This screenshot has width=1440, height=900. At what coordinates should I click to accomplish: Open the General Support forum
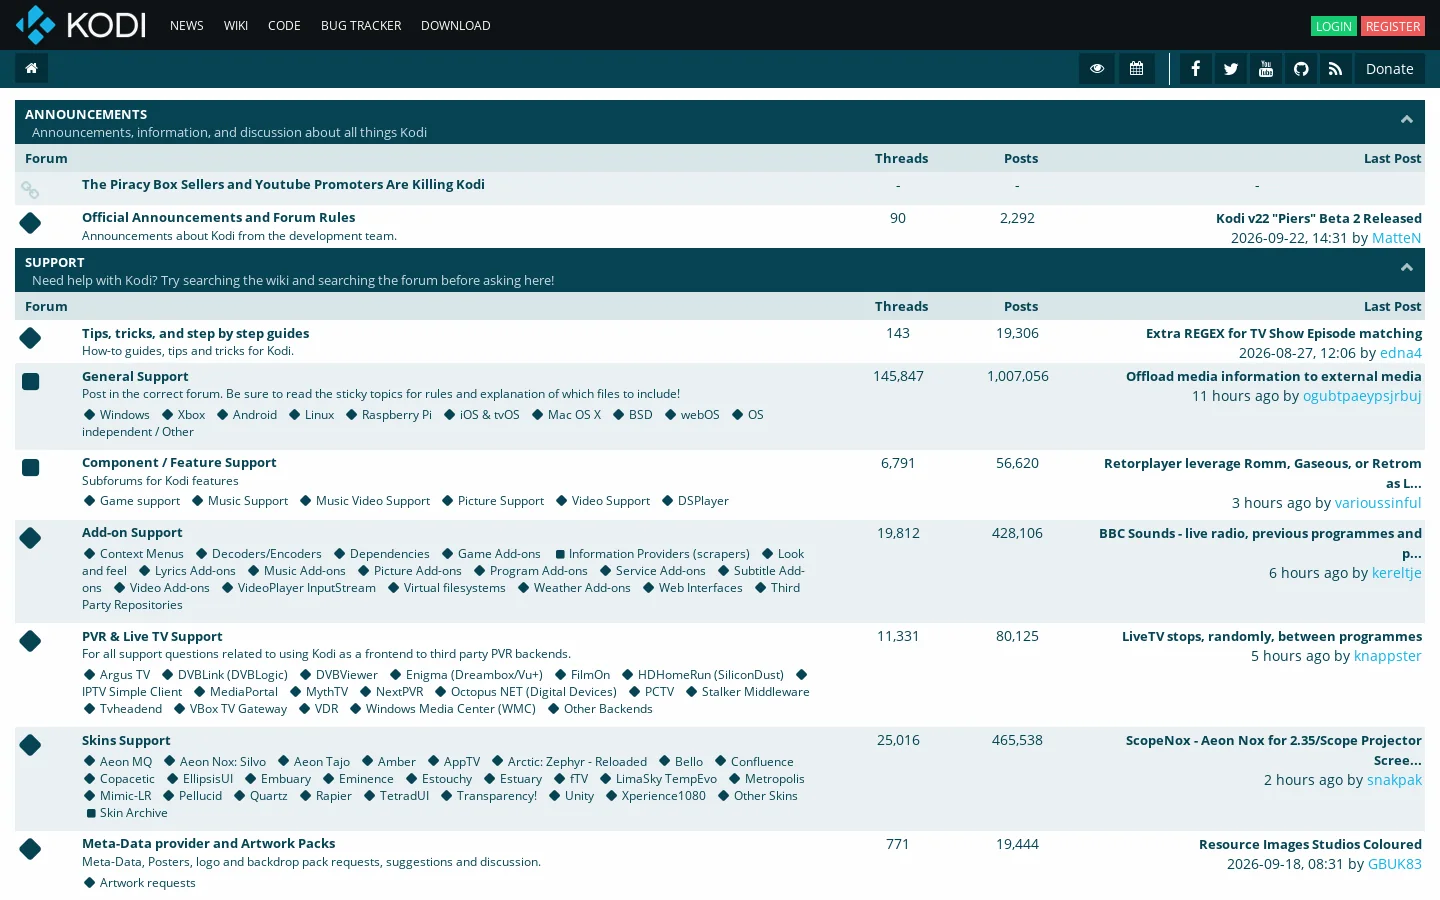coord(135,376)
